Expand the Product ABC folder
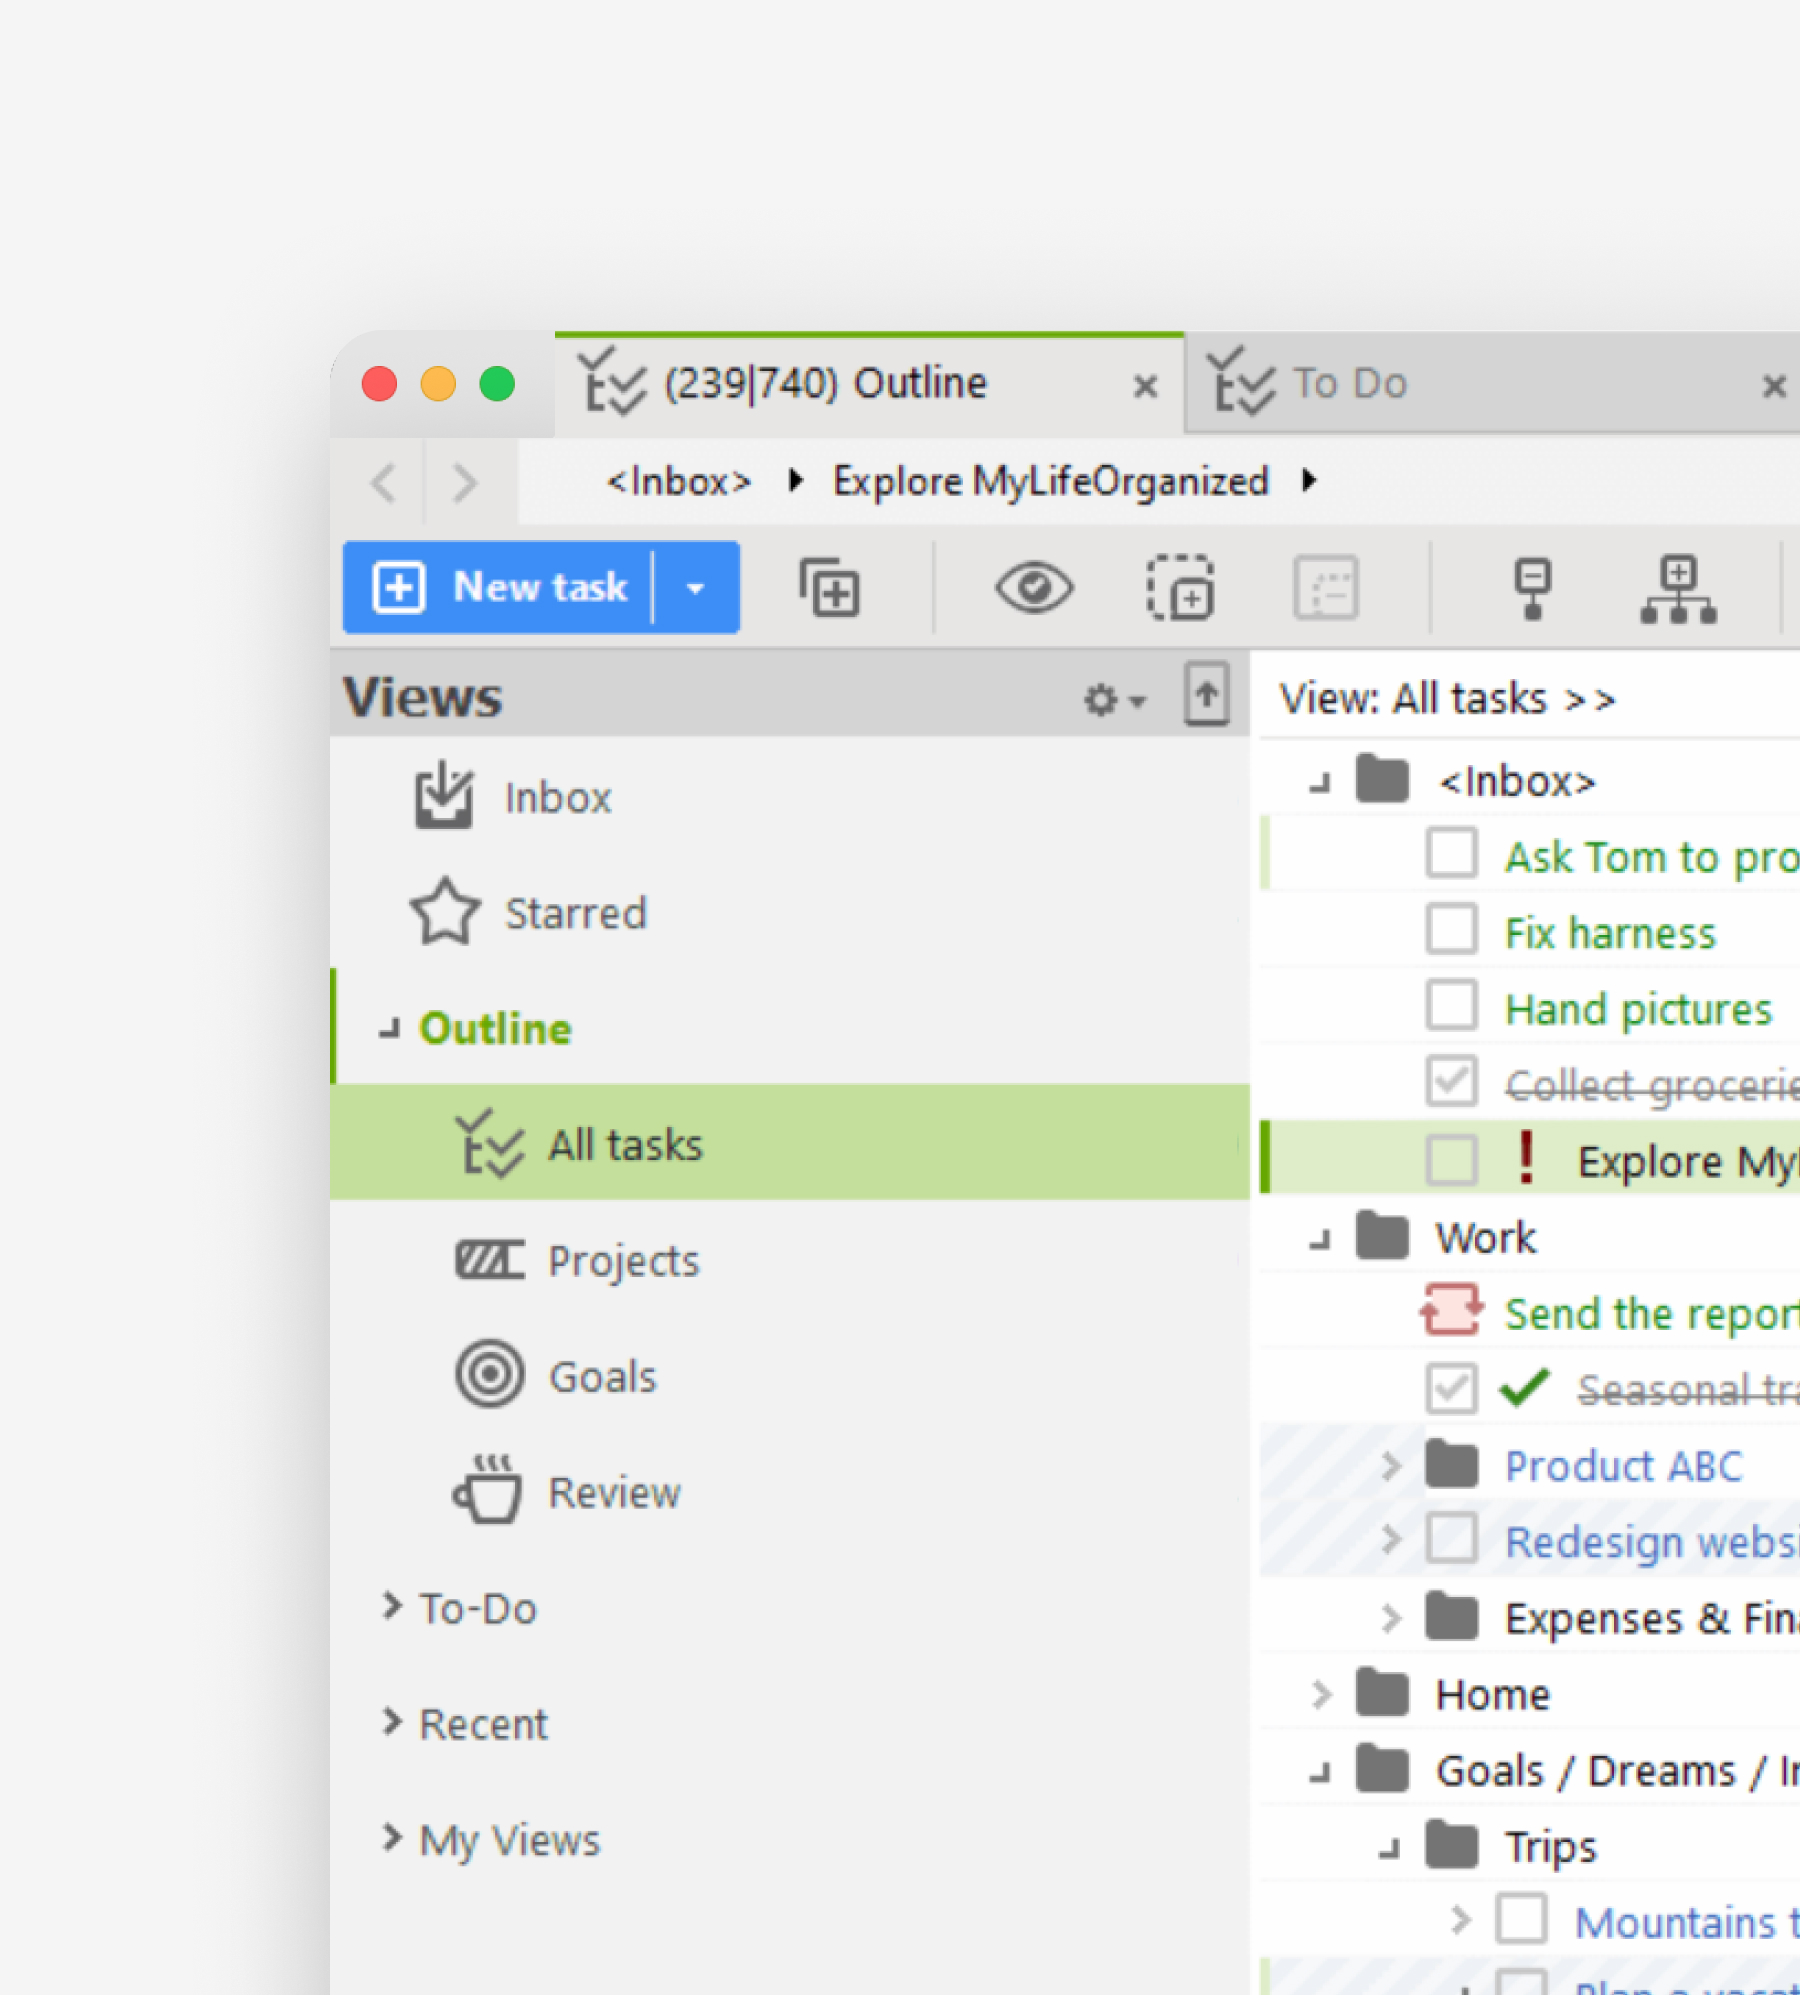This screenshot has height=1995, width=1800. click(1390, 1466)
